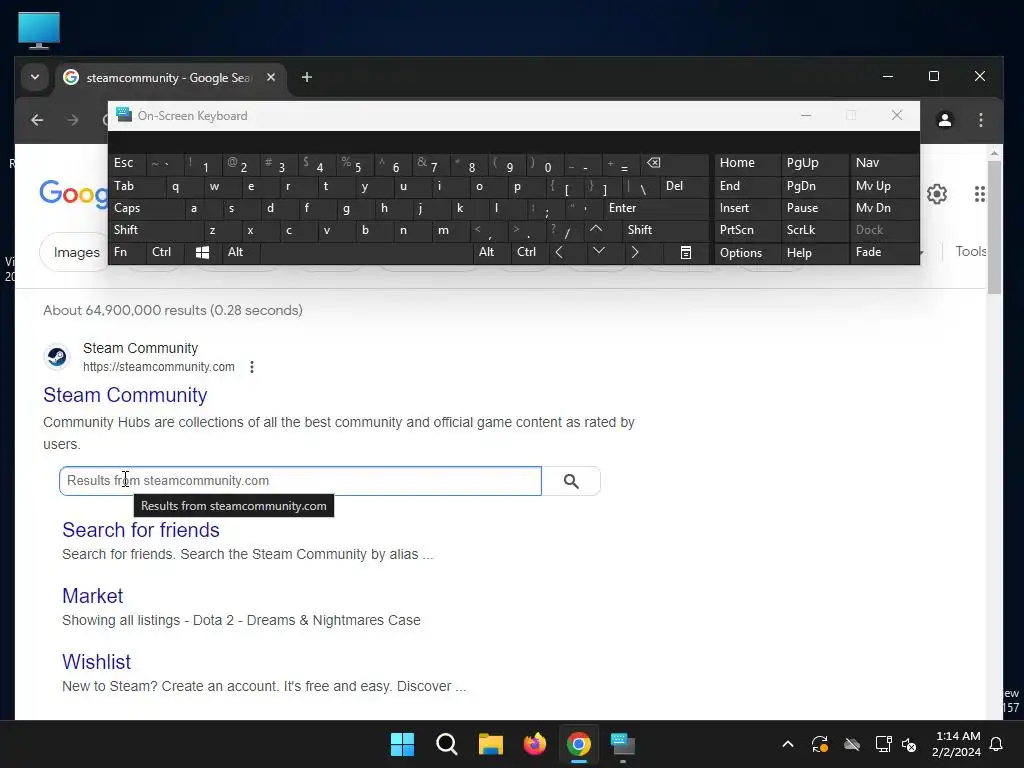Click the Home key on keyboard
This screenshot has width=1024, height=768.
(x=748, y=163)
